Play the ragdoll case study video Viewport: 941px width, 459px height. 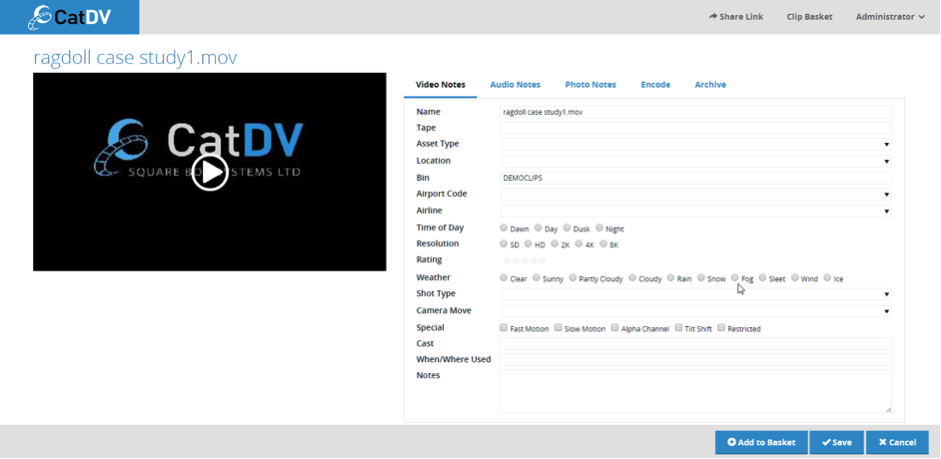210,172
